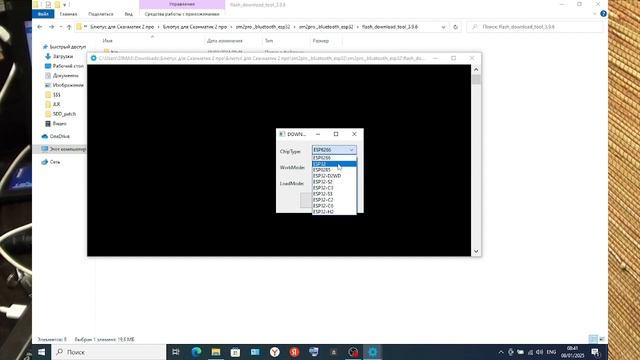
Task: Open the JLR folder in the sidebar
Action: coord(53,104)
